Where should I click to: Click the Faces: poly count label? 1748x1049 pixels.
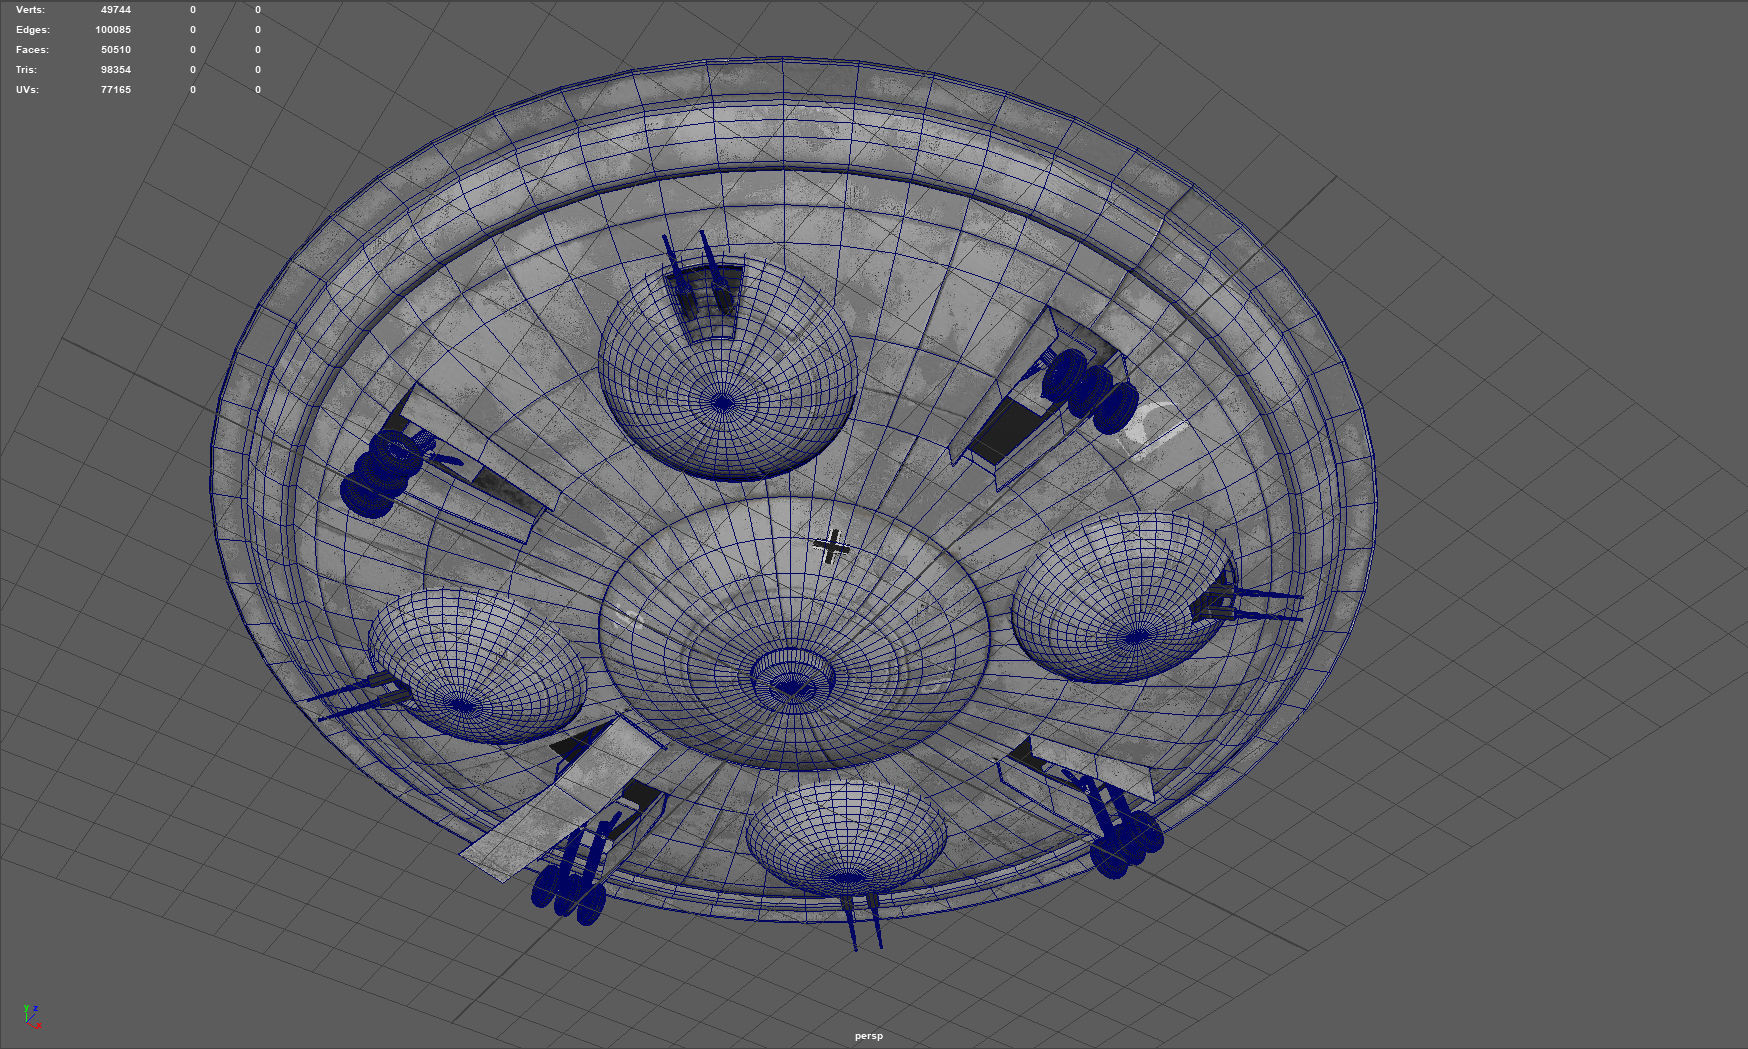32,50
